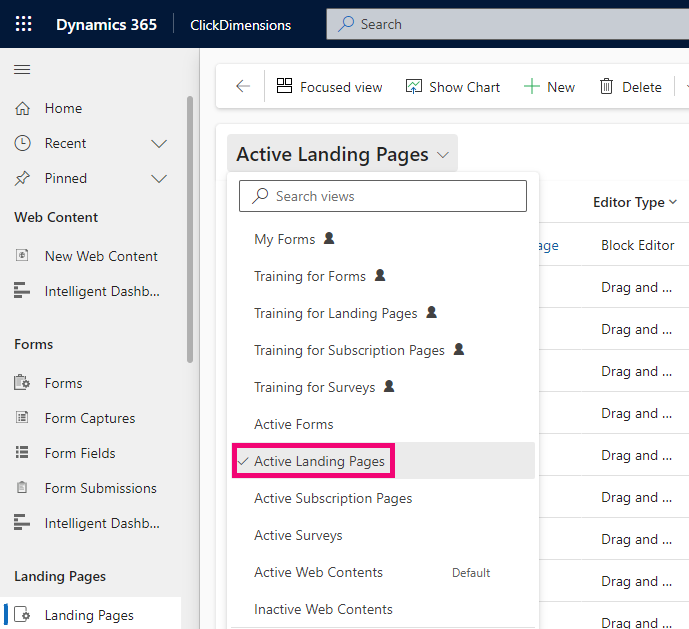Click the Home icon in sidebar
This screenshot has height=629, width=689.
pos(22,108)
